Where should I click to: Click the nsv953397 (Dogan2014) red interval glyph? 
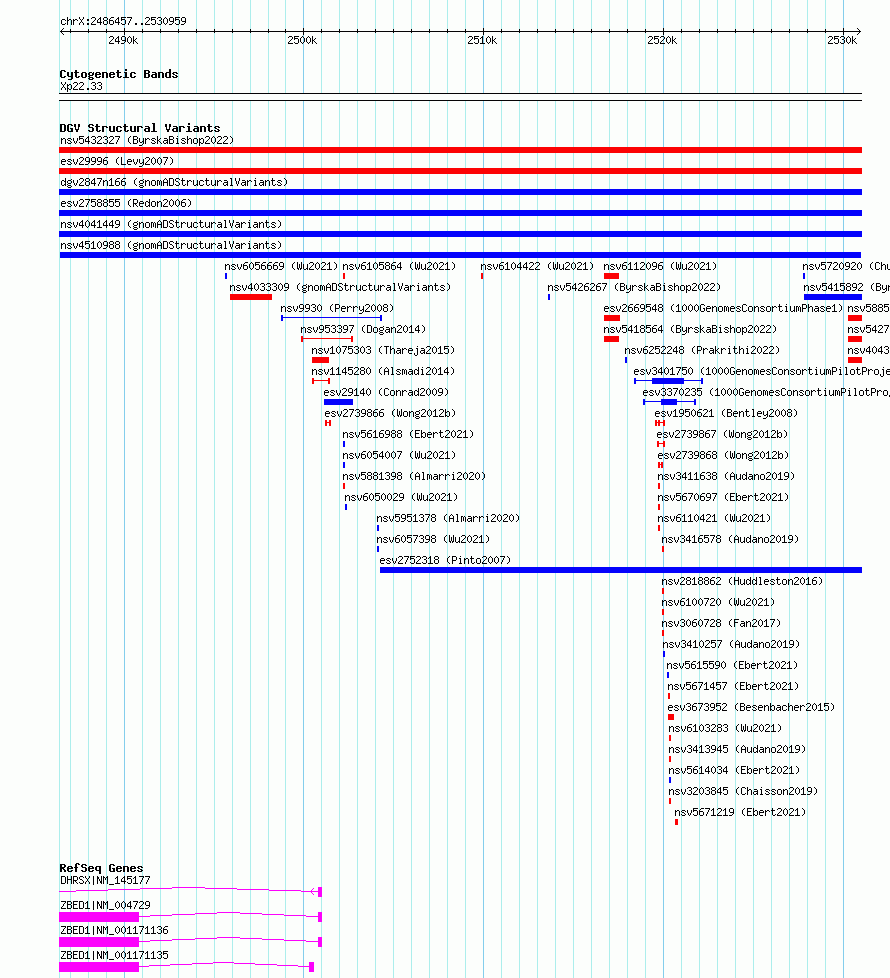[x=327, y=339]
